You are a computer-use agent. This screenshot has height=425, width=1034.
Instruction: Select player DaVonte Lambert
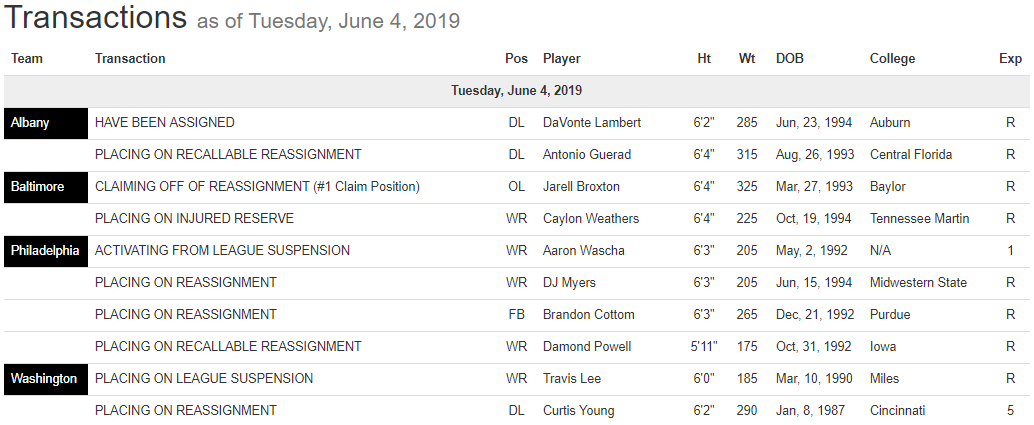592,123
